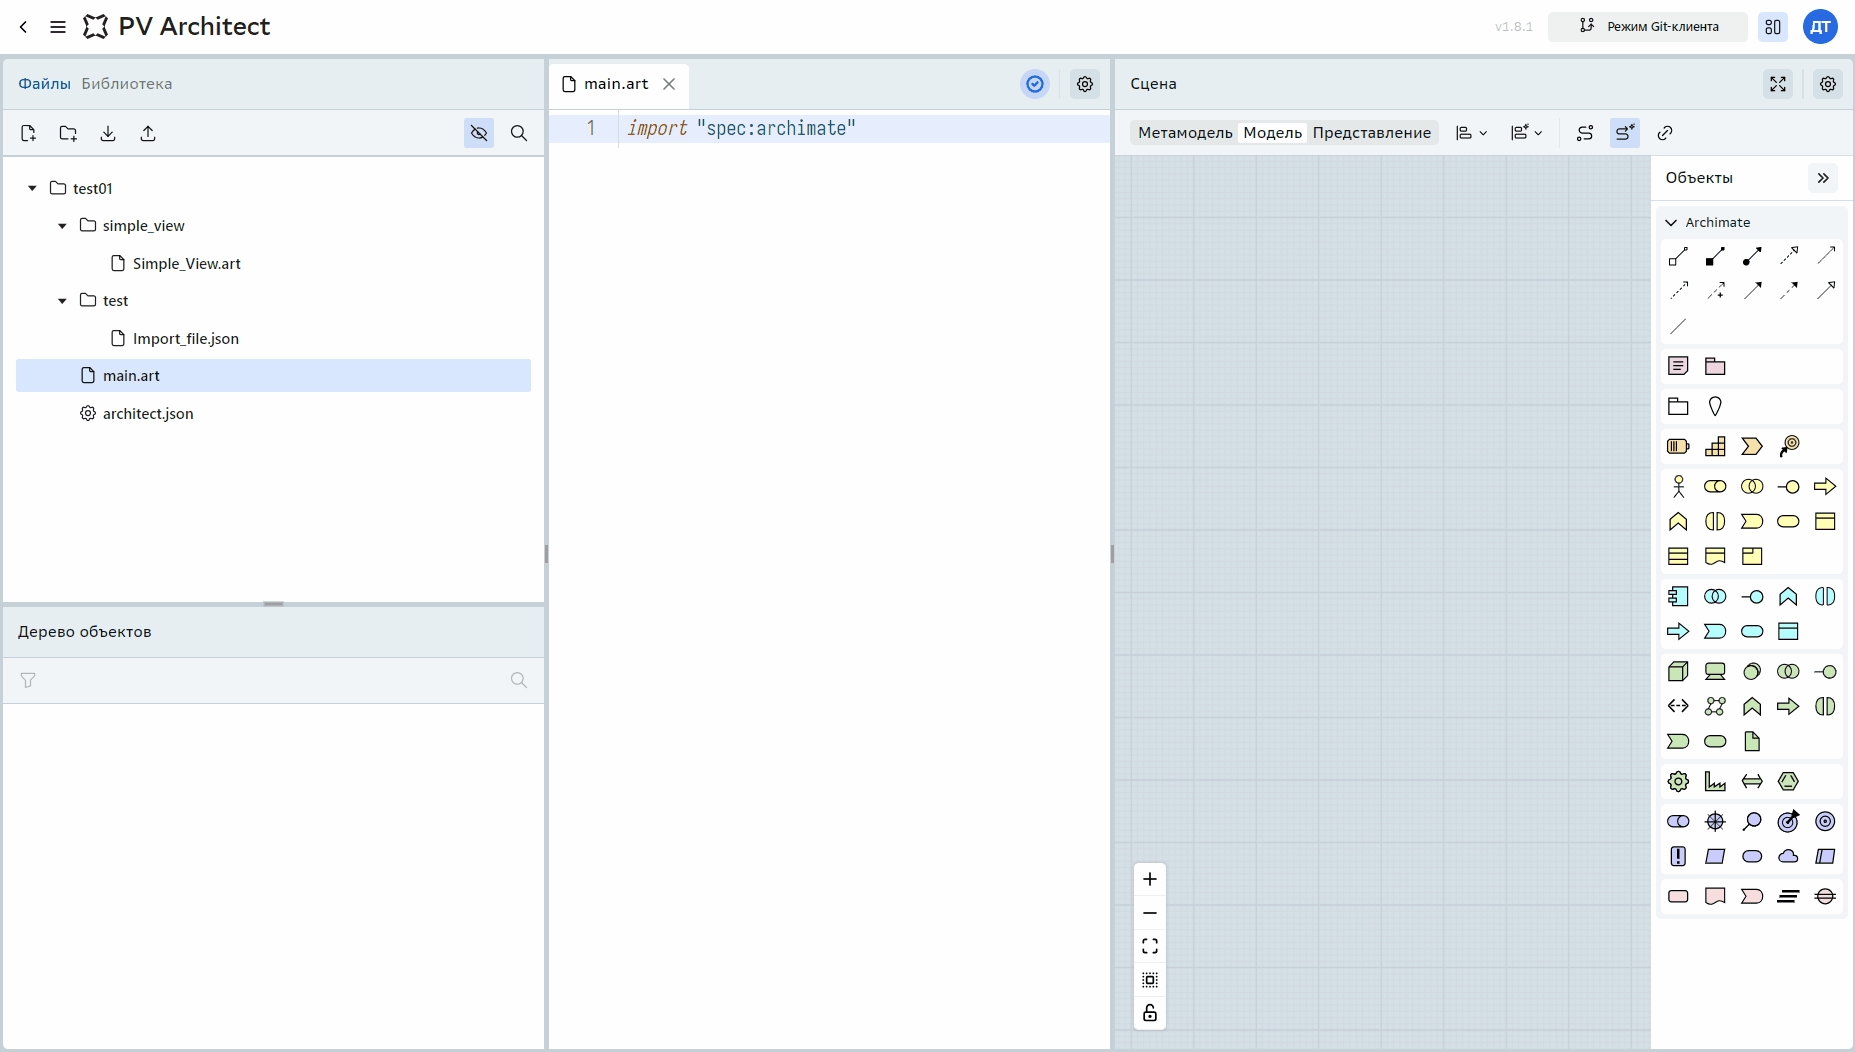The width and height of the screenshot is (1855, 1052).
Task: Select main.art in file tree
Action: tap(273, 376)
